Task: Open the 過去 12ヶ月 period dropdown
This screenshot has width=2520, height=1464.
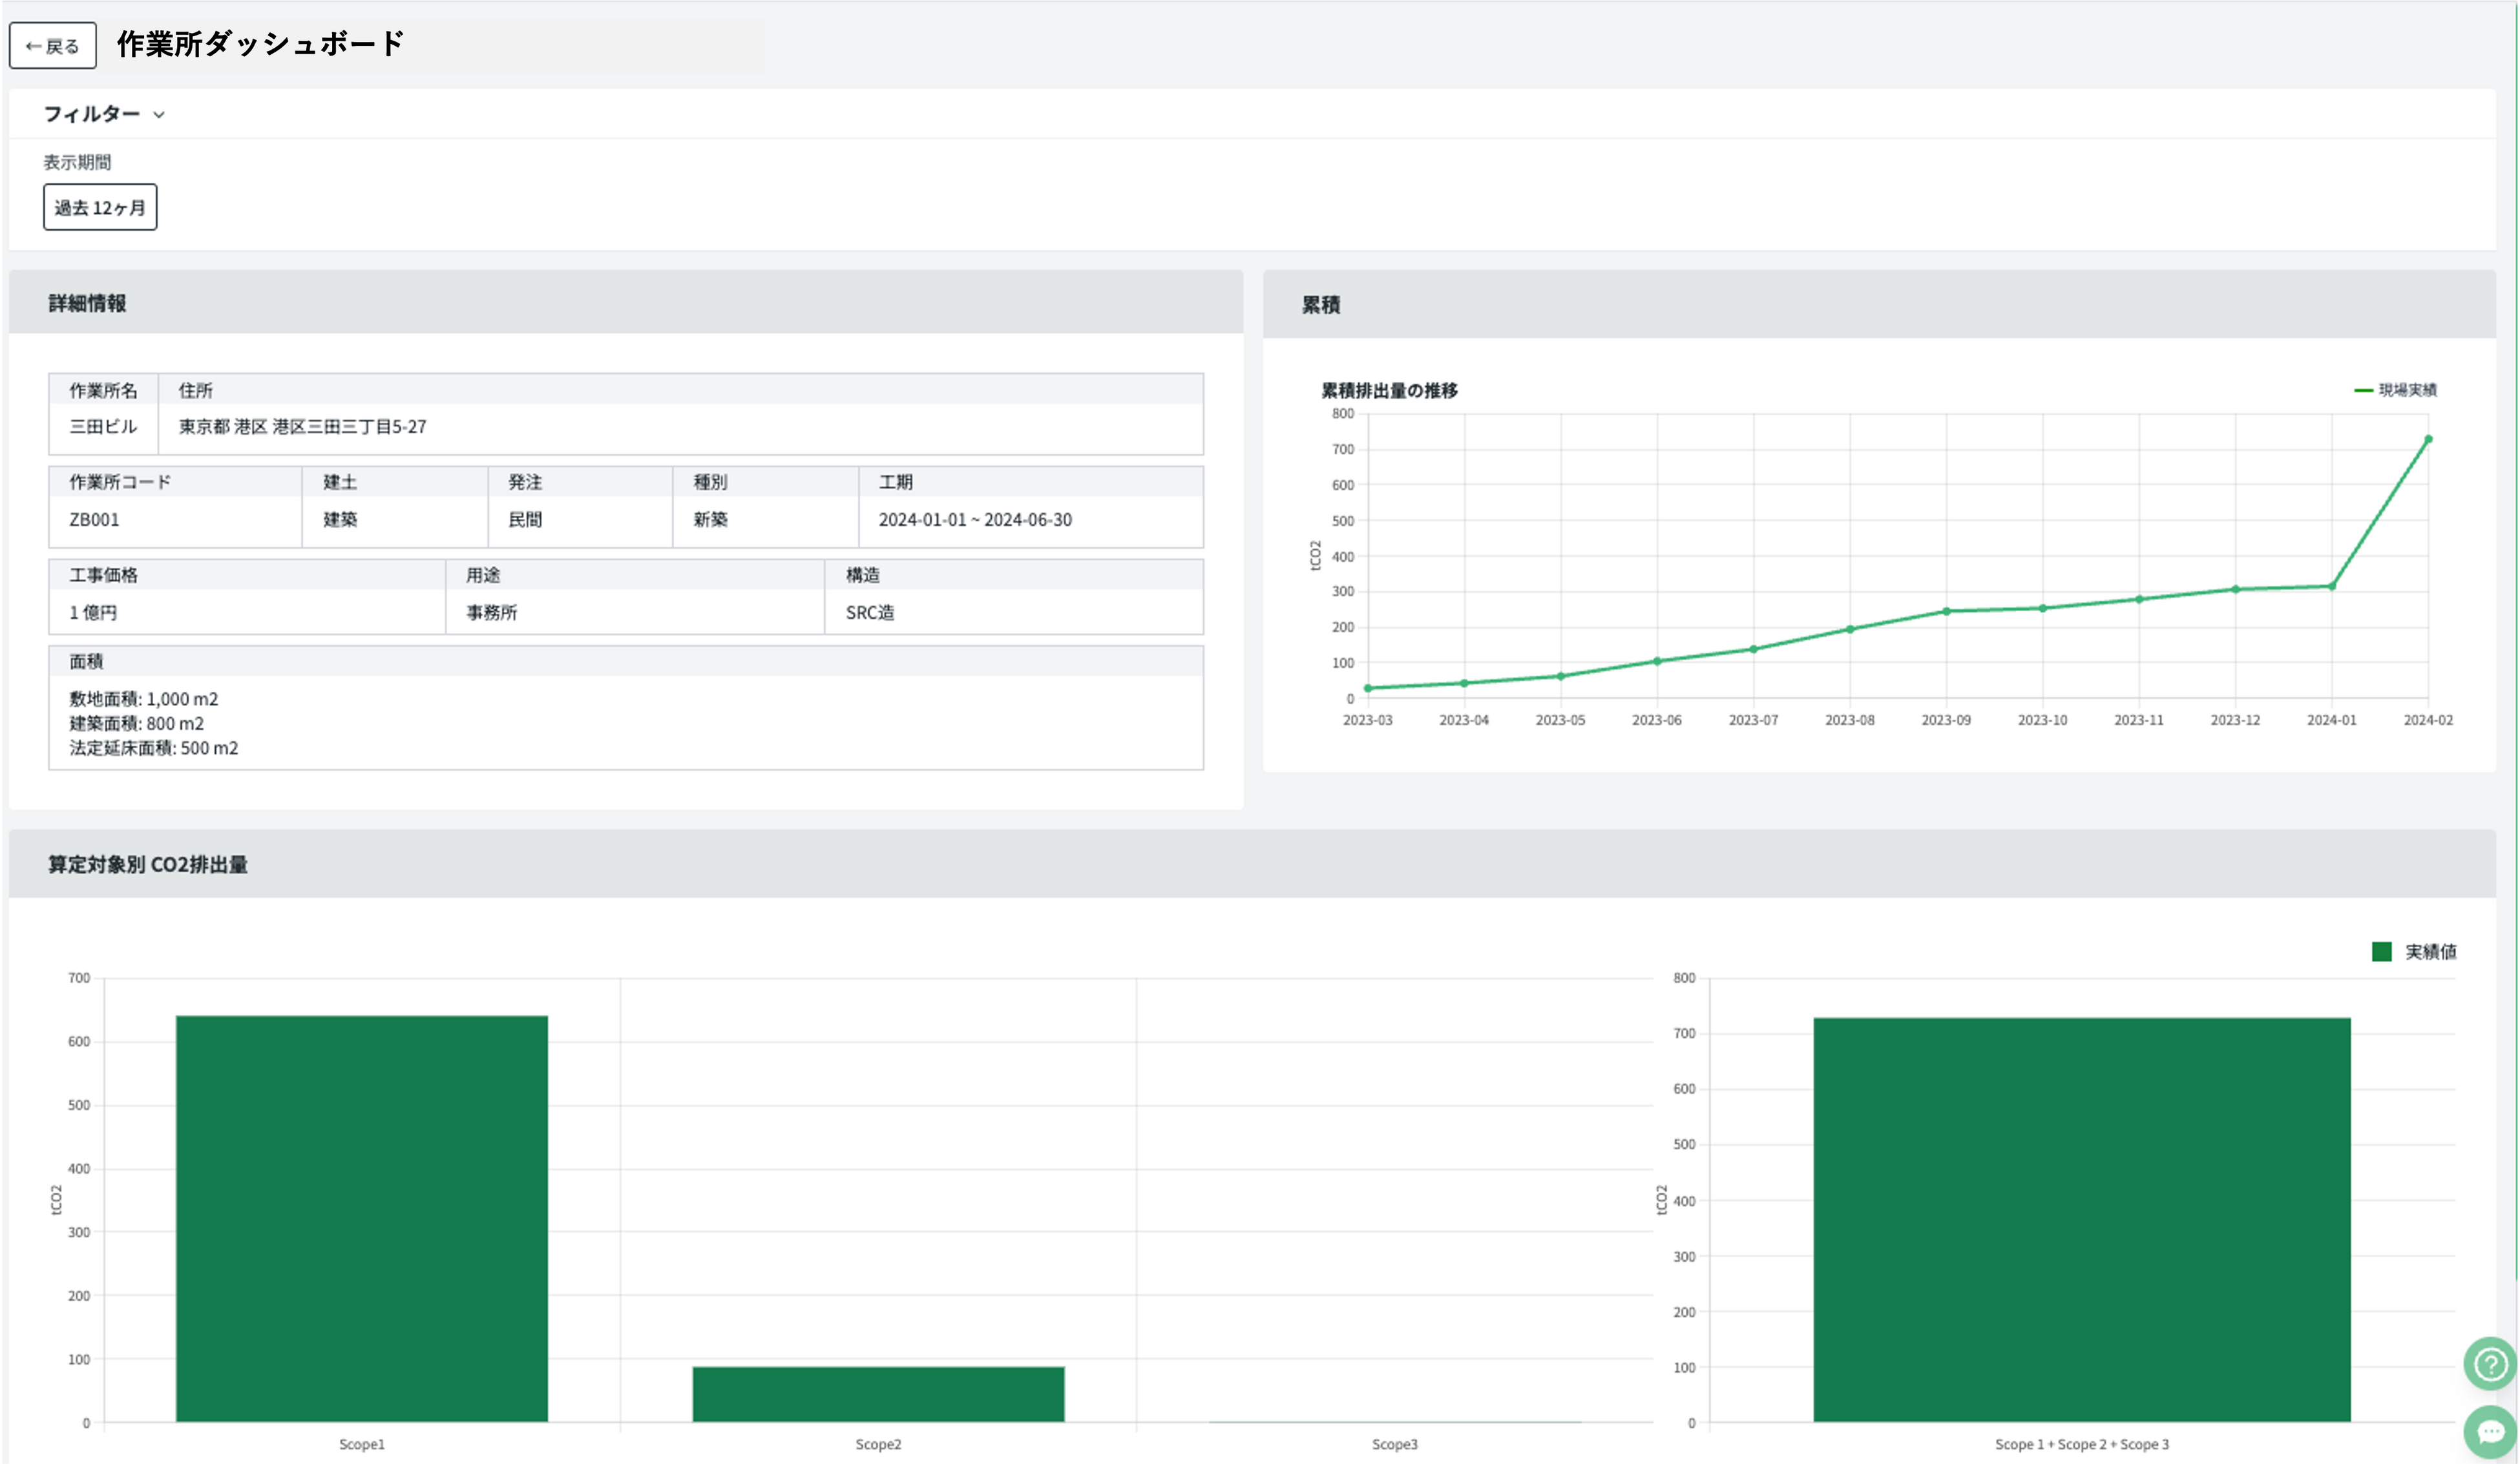Action: [100, 207]
